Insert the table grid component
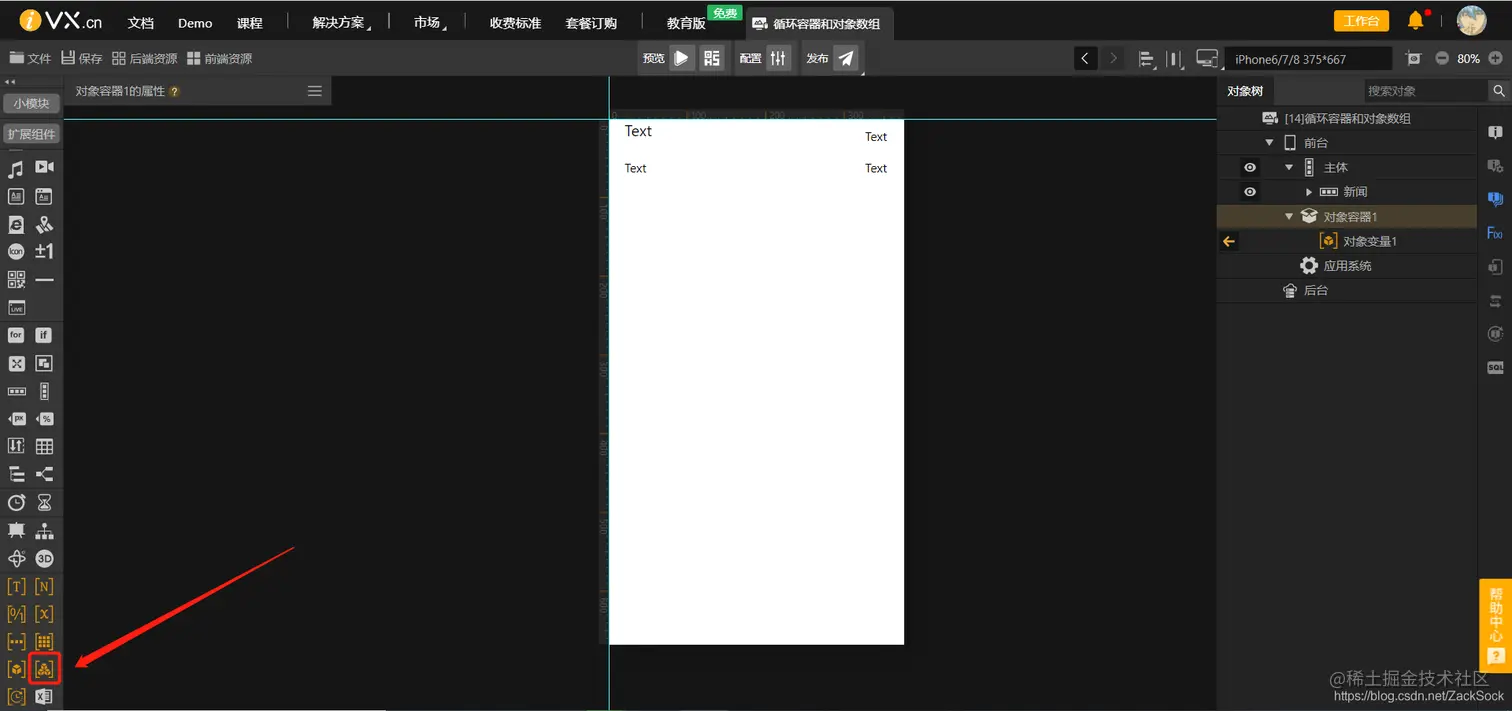This screenshot has height=711, width=1512. (44, 447)
